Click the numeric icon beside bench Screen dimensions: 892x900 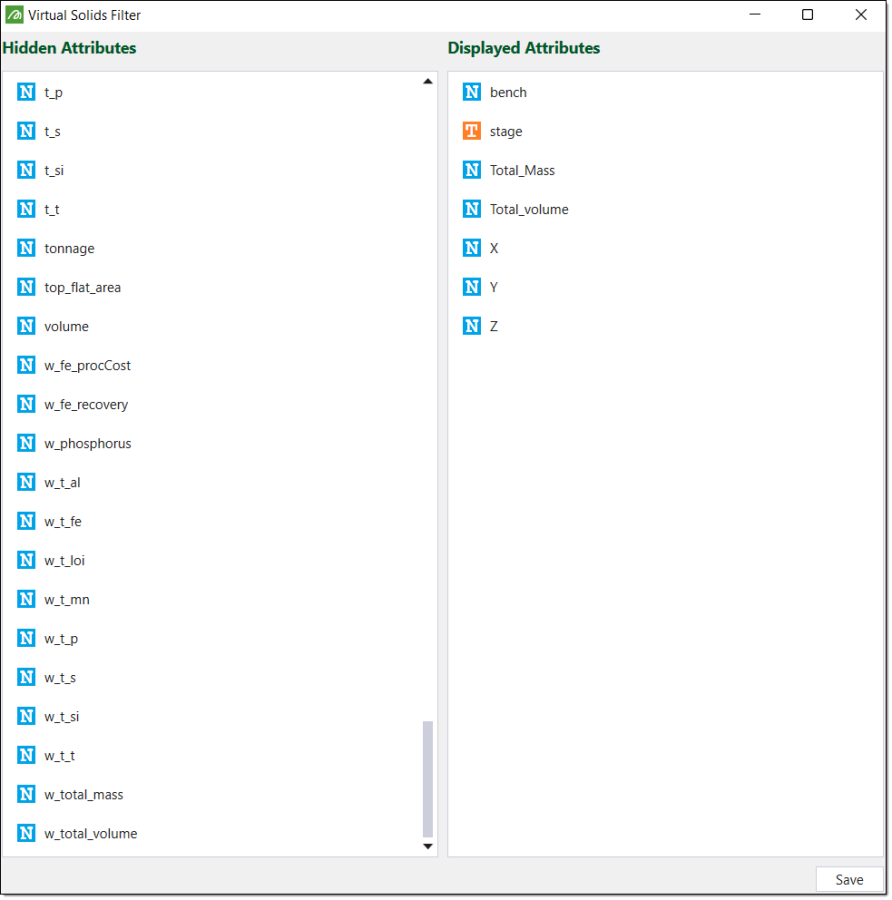pos(472,92)
